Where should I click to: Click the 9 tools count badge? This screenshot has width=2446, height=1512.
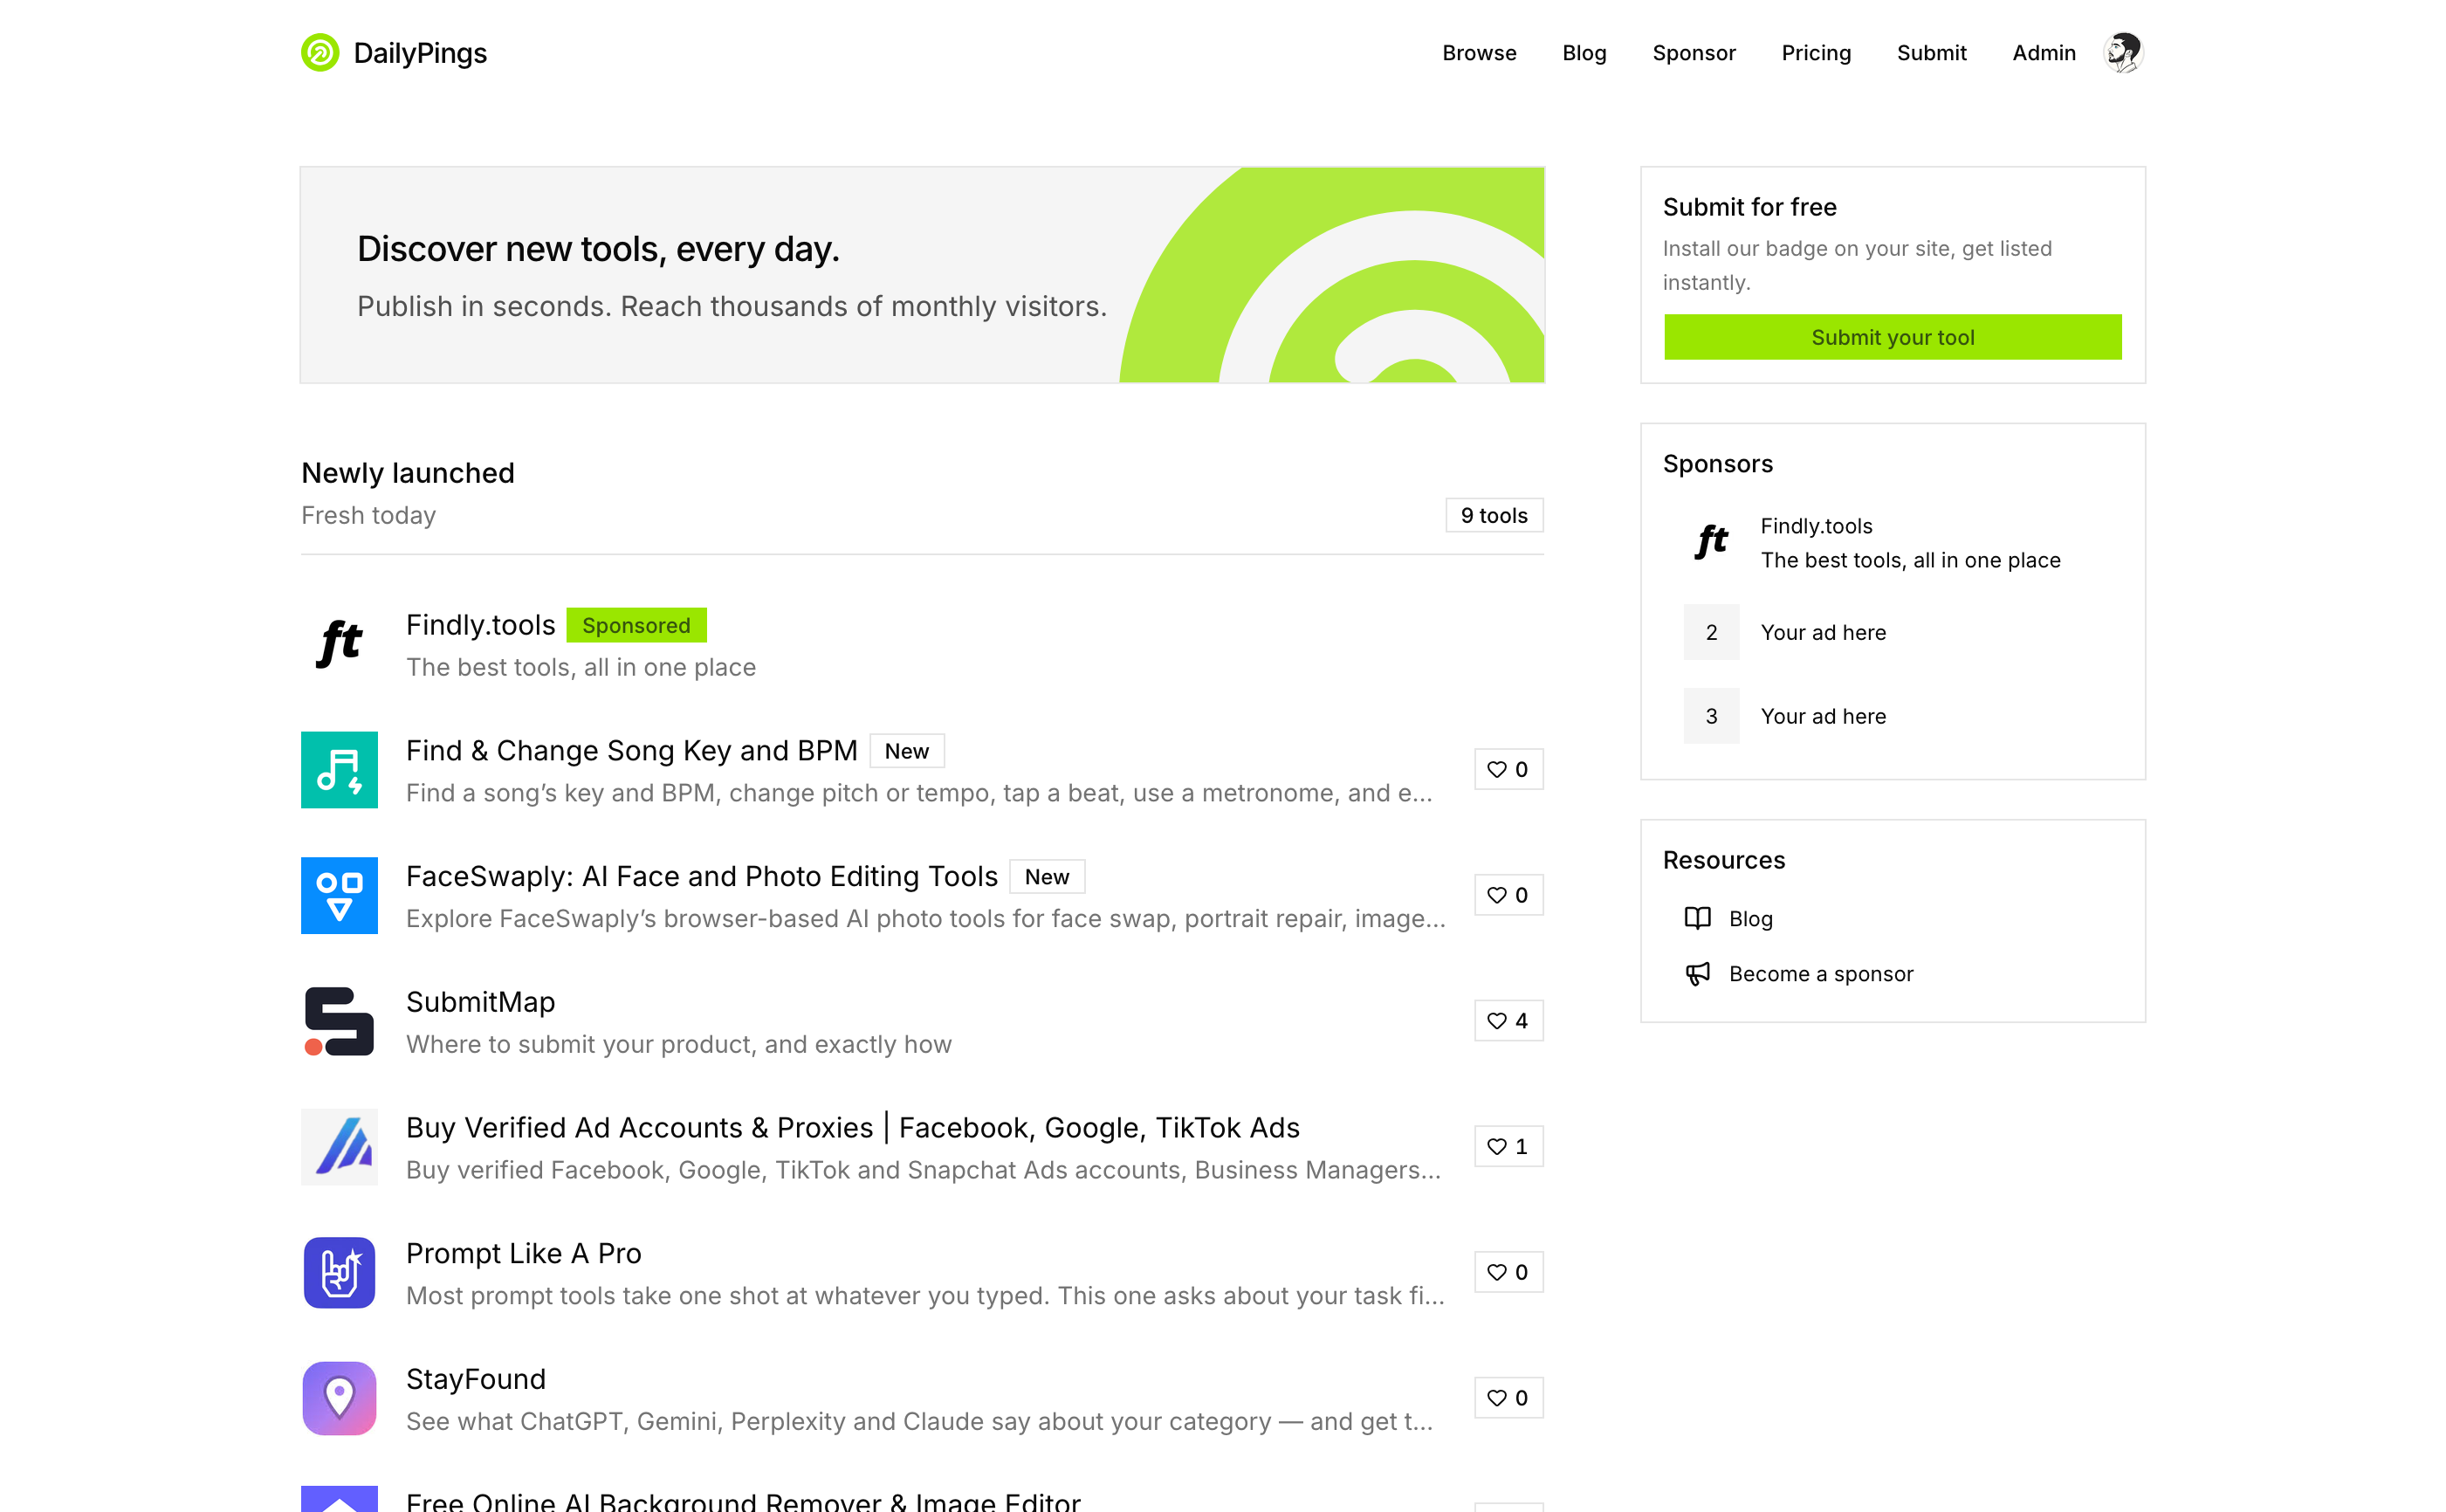(x=1494, y=516)
